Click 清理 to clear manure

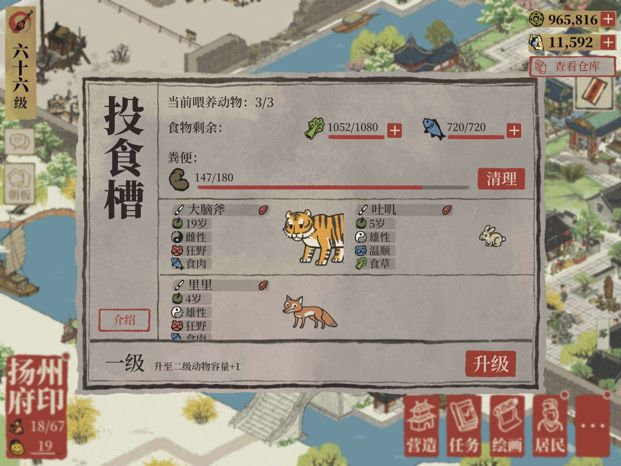pyautogui.click(x=501, y=179)
